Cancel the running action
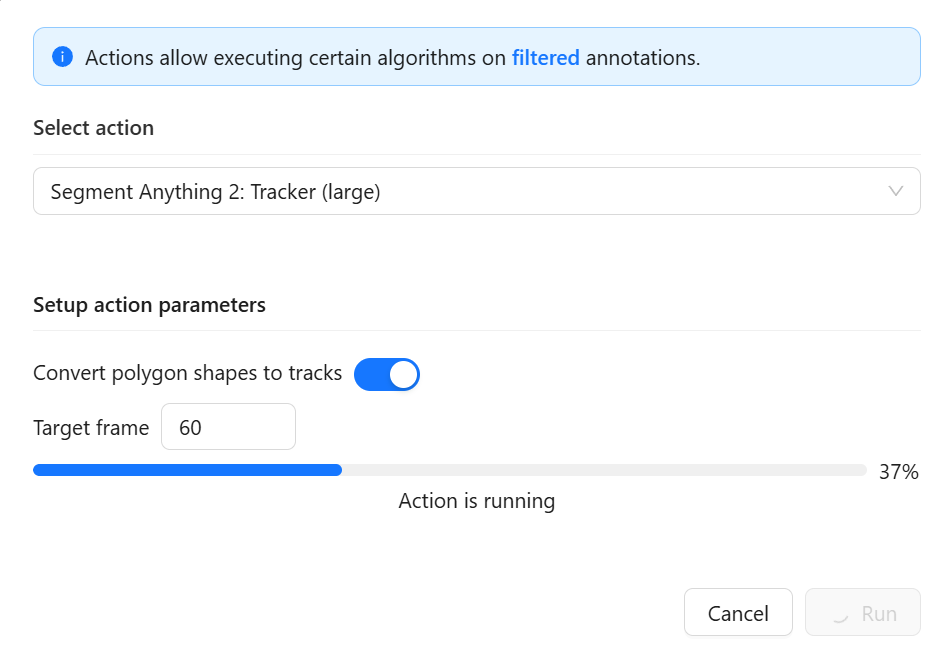The height and width of the screenshot is (658, 952). pos(738,612)
